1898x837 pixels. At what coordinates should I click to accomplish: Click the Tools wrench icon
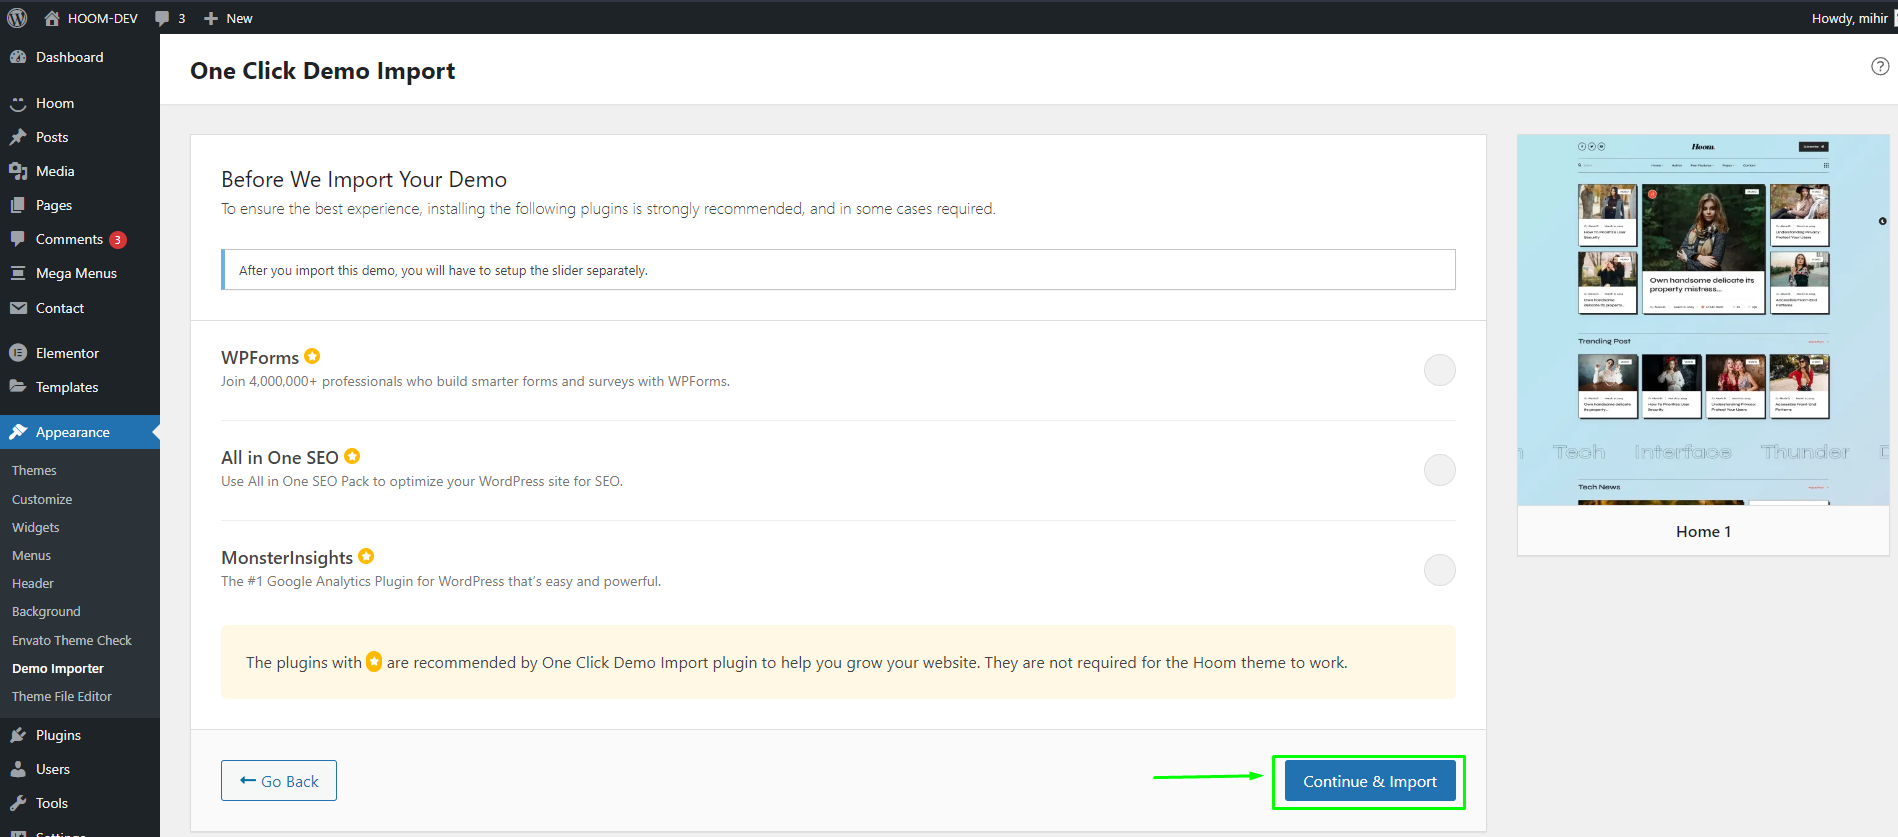click(18, 803)
